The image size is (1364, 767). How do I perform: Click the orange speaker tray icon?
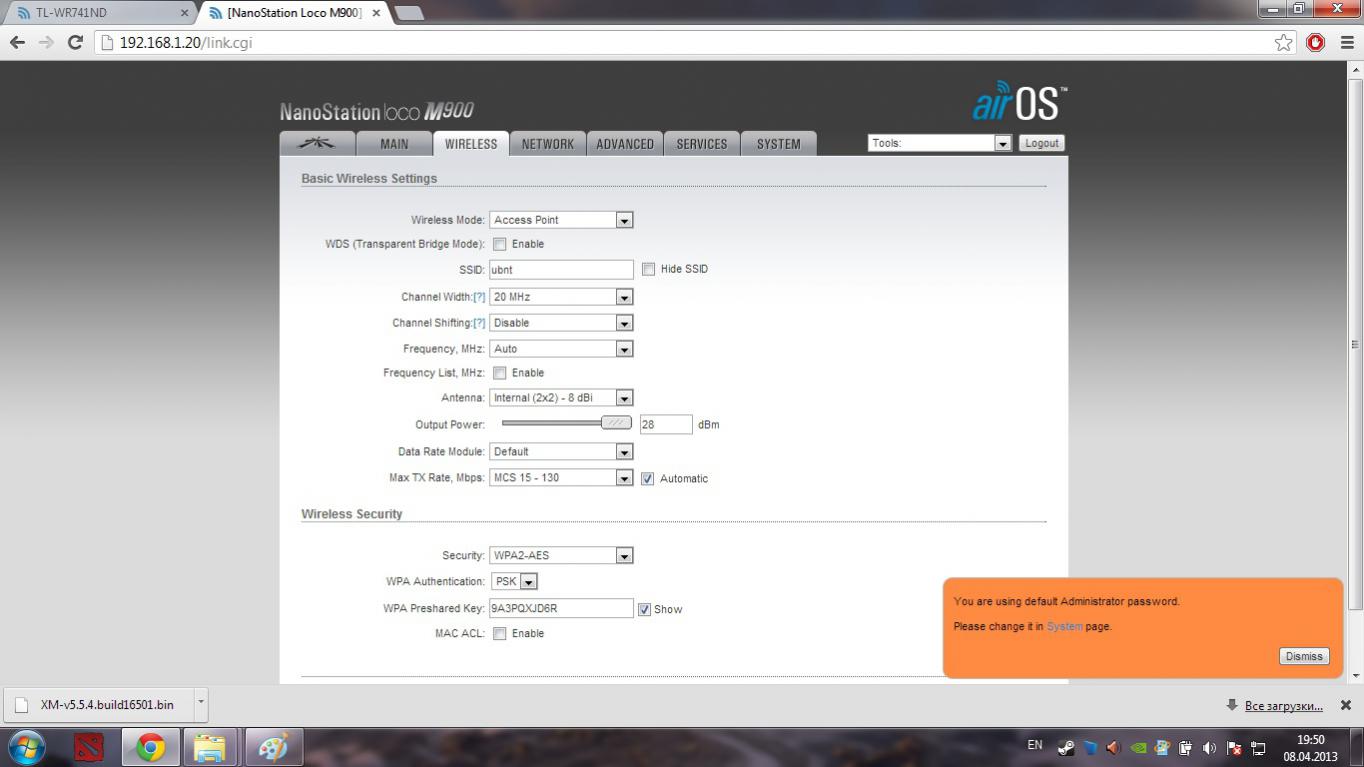pos(1114,747)
